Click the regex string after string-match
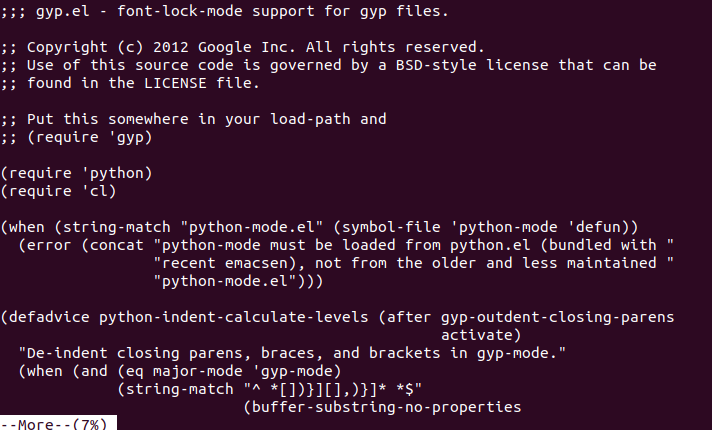712x430 pixels. (x=332, y=389)
